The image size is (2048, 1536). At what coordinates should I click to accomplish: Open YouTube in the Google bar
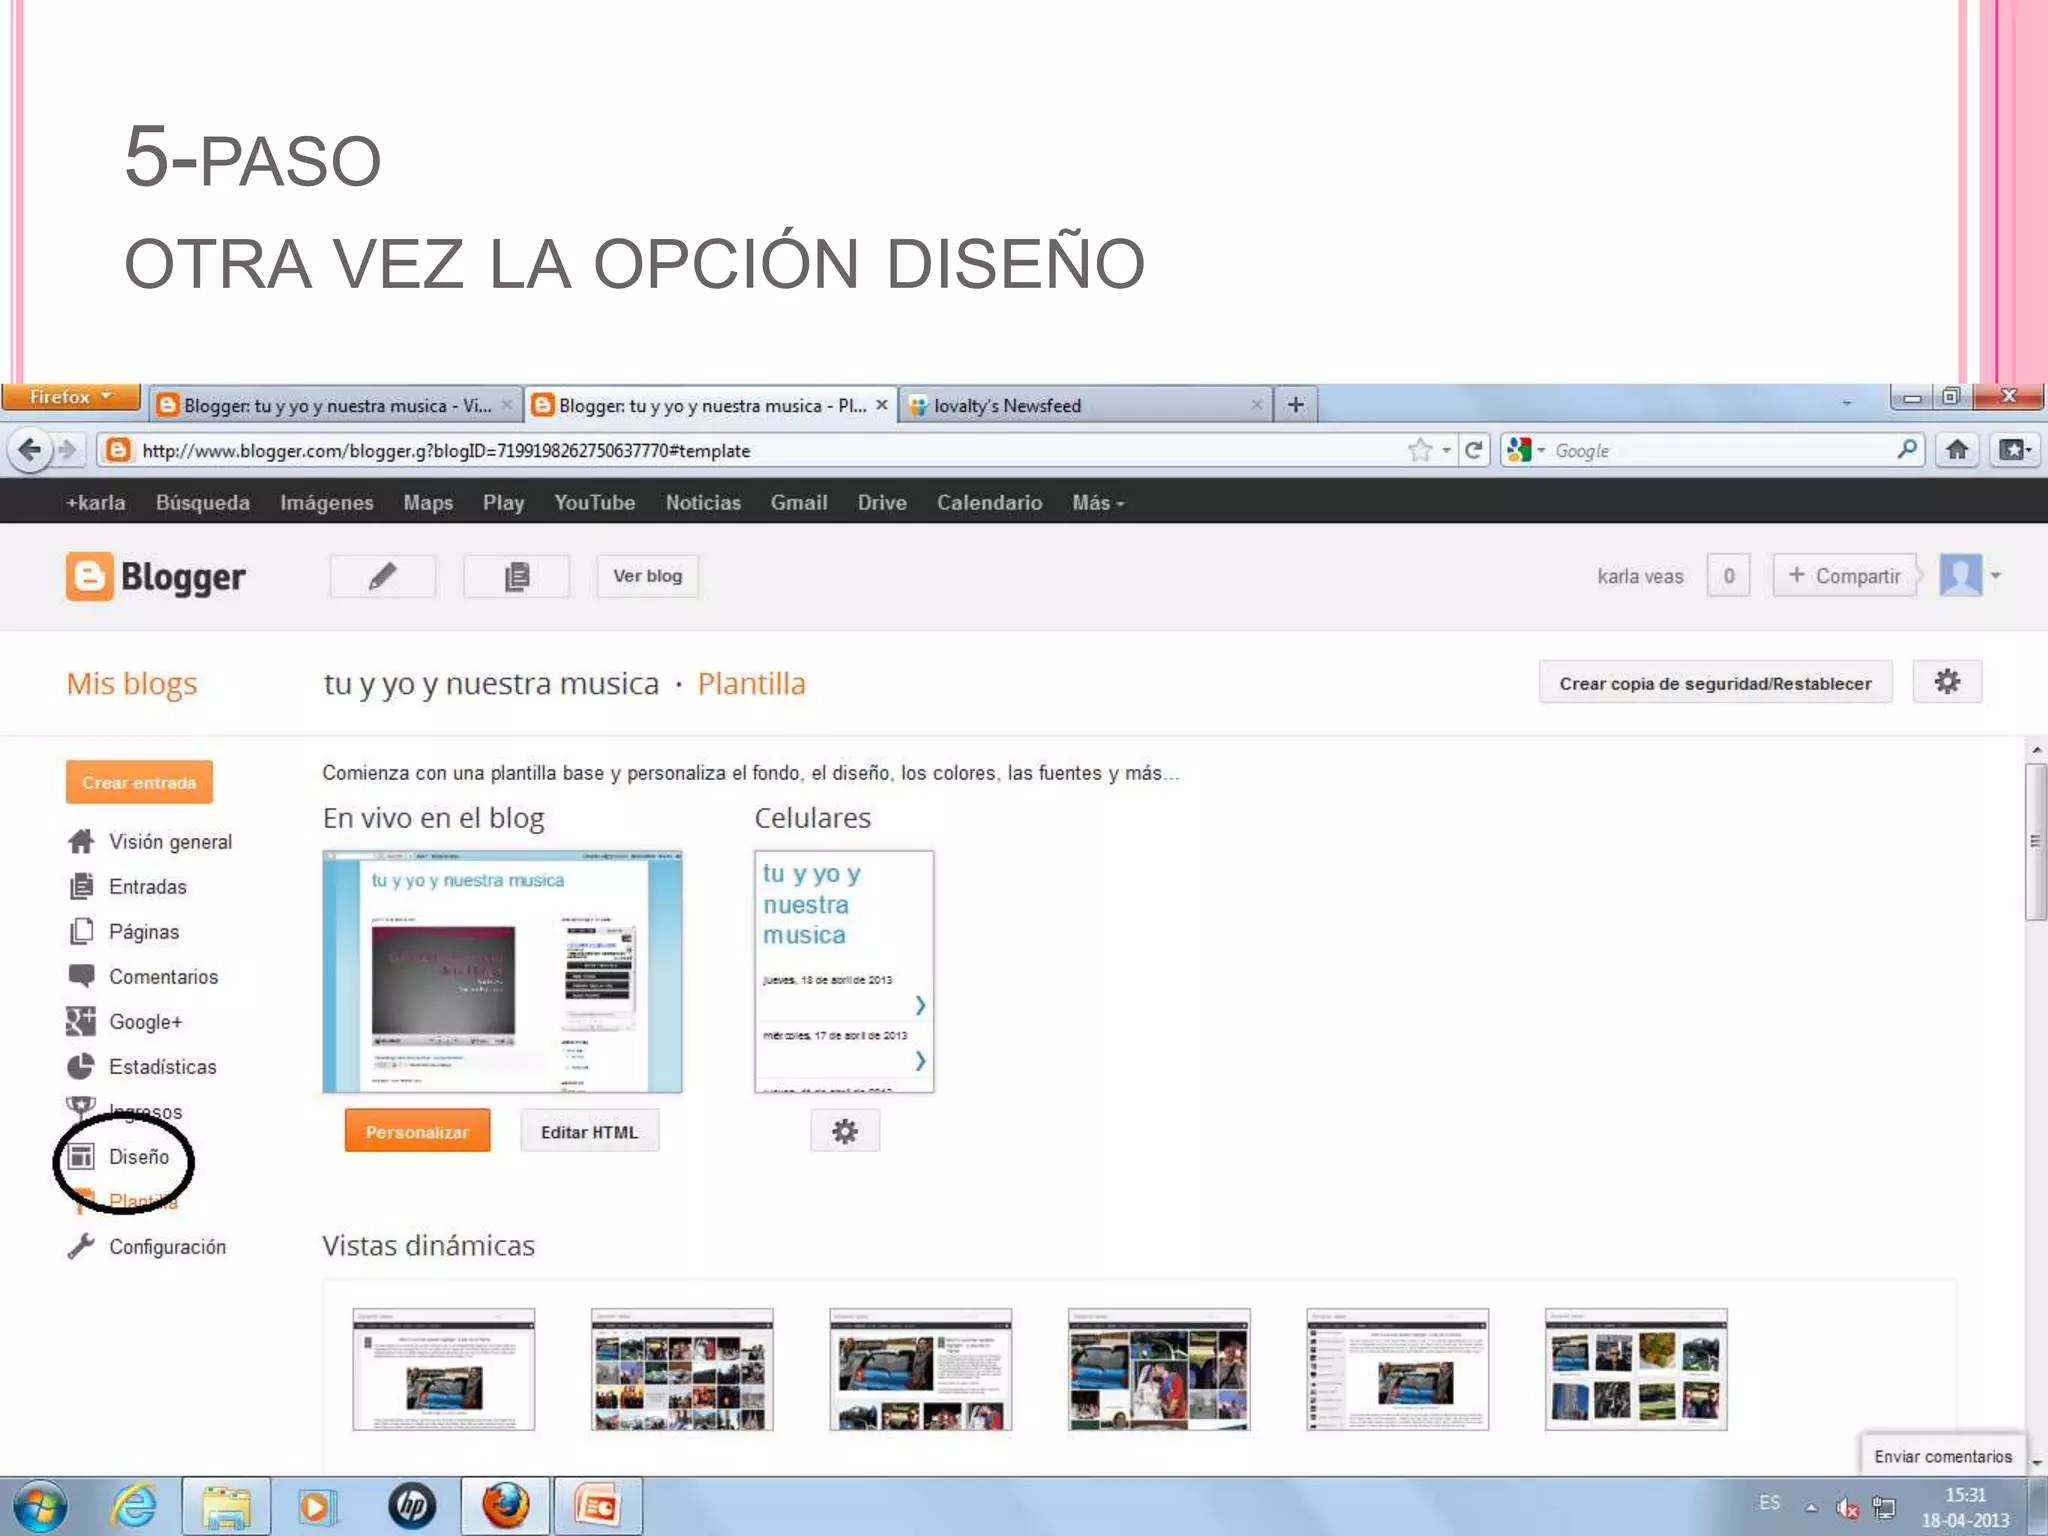coord(594,503)
